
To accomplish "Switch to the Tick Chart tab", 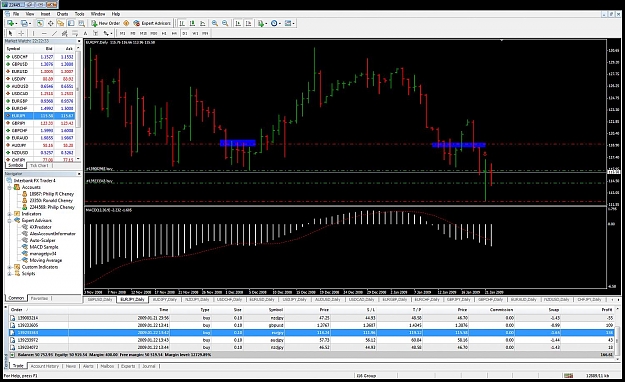I will [x=39, y=165].
